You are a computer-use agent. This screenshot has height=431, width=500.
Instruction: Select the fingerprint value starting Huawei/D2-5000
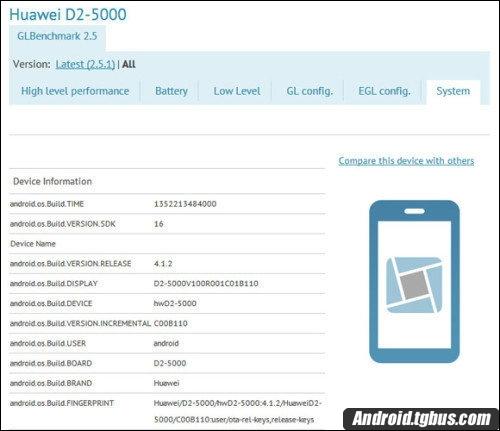[x=238, y=411]
